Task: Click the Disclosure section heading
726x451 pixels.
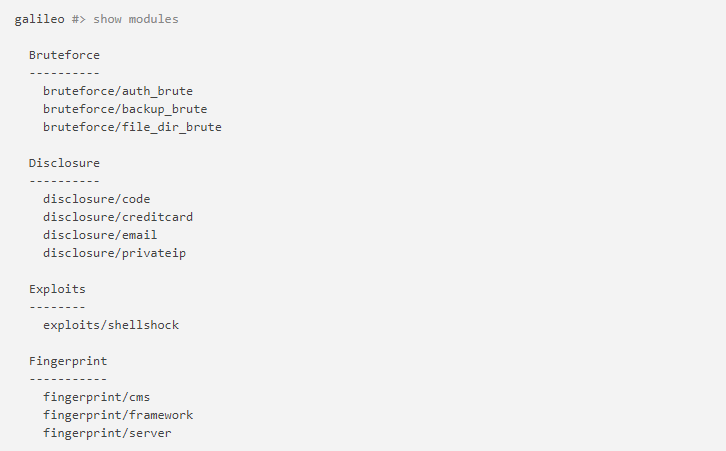Action: coord(64,163)
